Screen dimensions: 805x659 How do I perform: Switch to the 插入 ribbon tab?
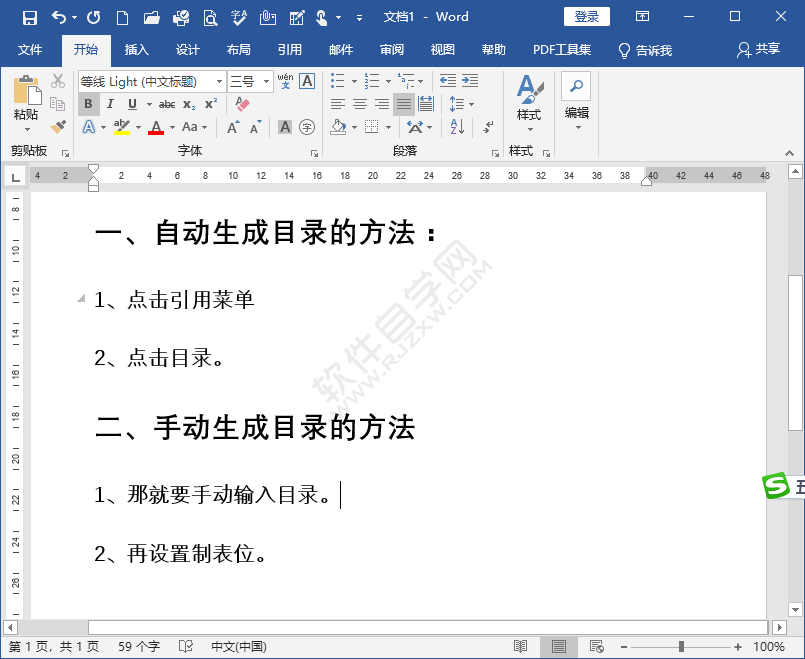pyautogui.click(x=136, y=49)
